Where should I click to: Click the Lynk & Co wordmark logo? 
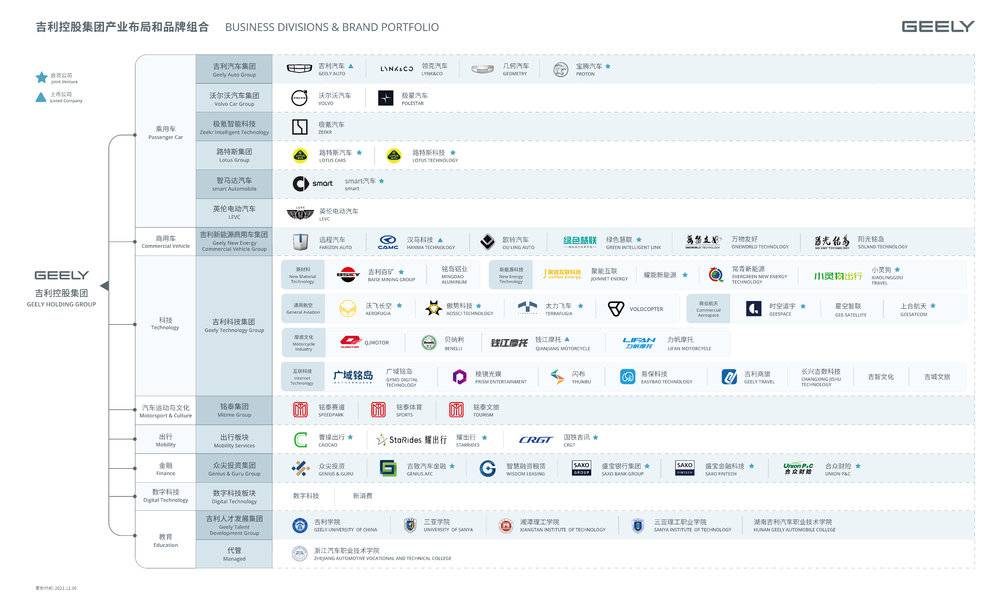[397, 69]
